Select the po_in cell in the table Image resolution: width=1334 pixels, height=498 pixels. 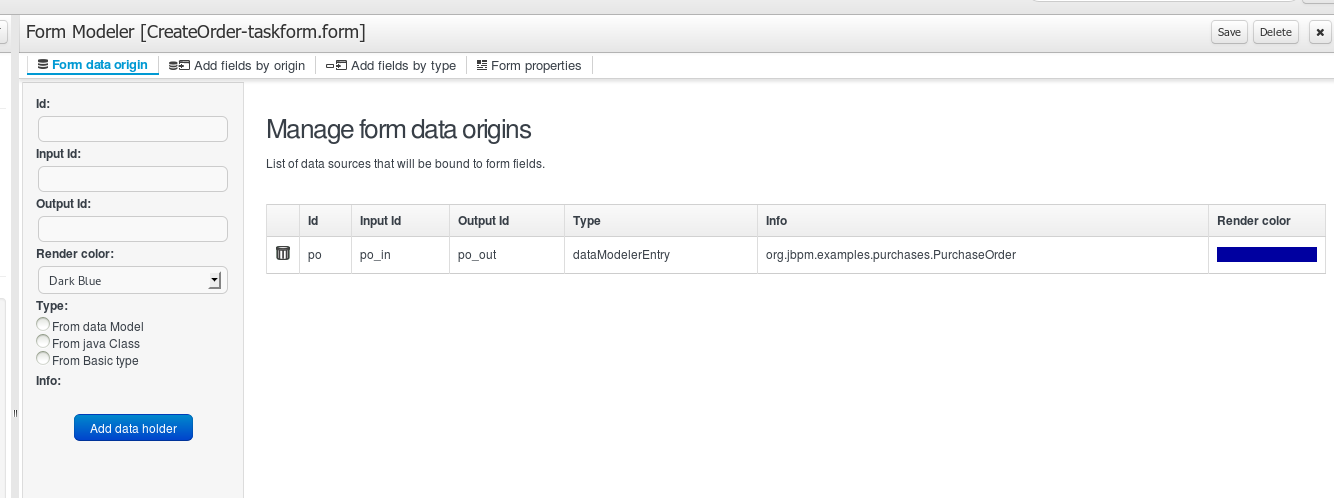coord(375,255)
